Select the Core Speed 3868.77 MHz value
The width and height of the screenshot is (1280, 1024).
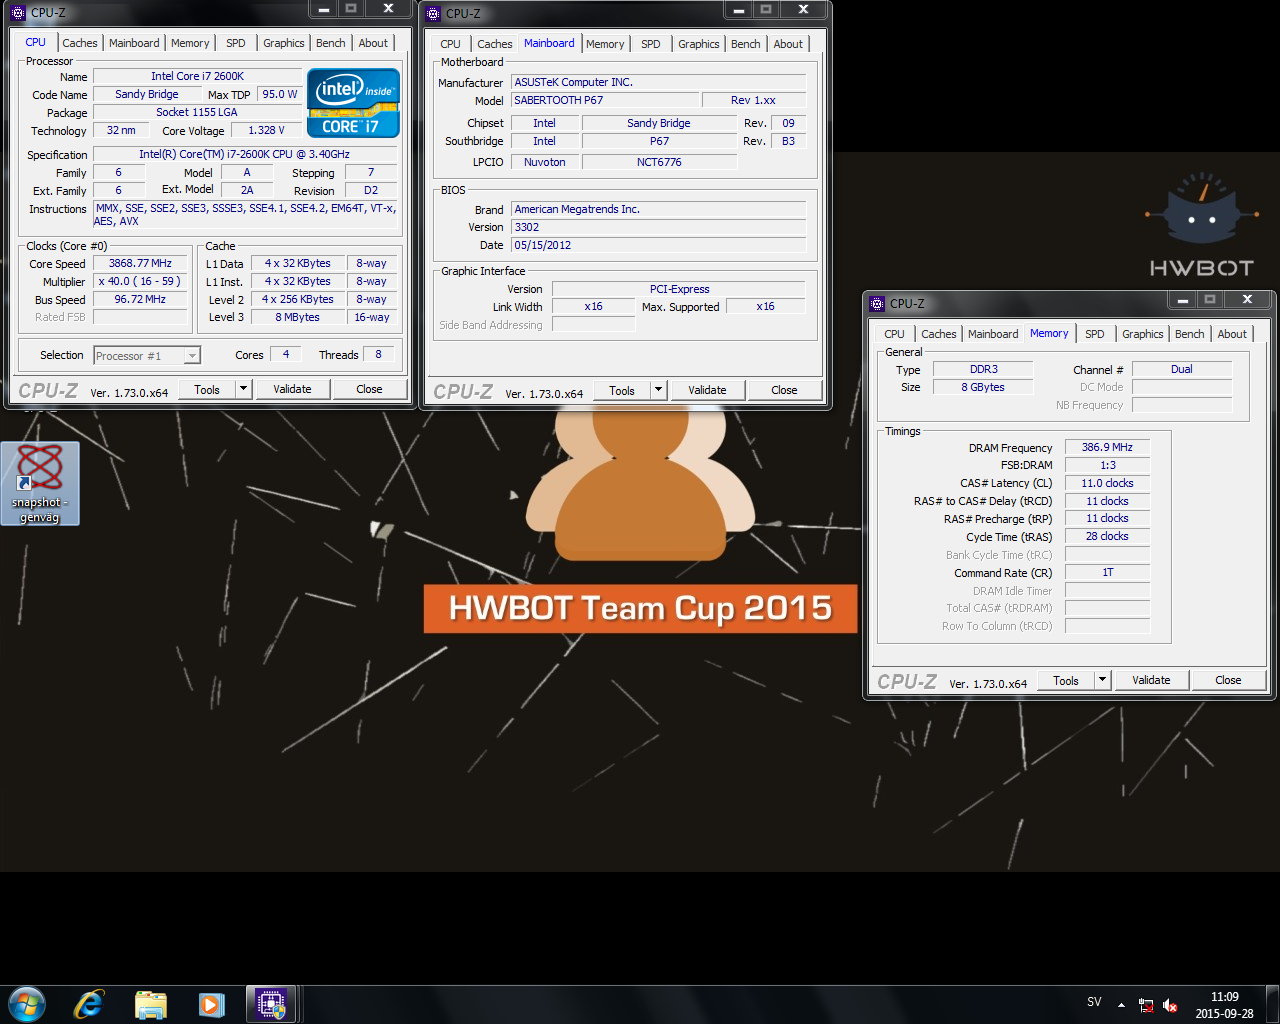(140, 264)
